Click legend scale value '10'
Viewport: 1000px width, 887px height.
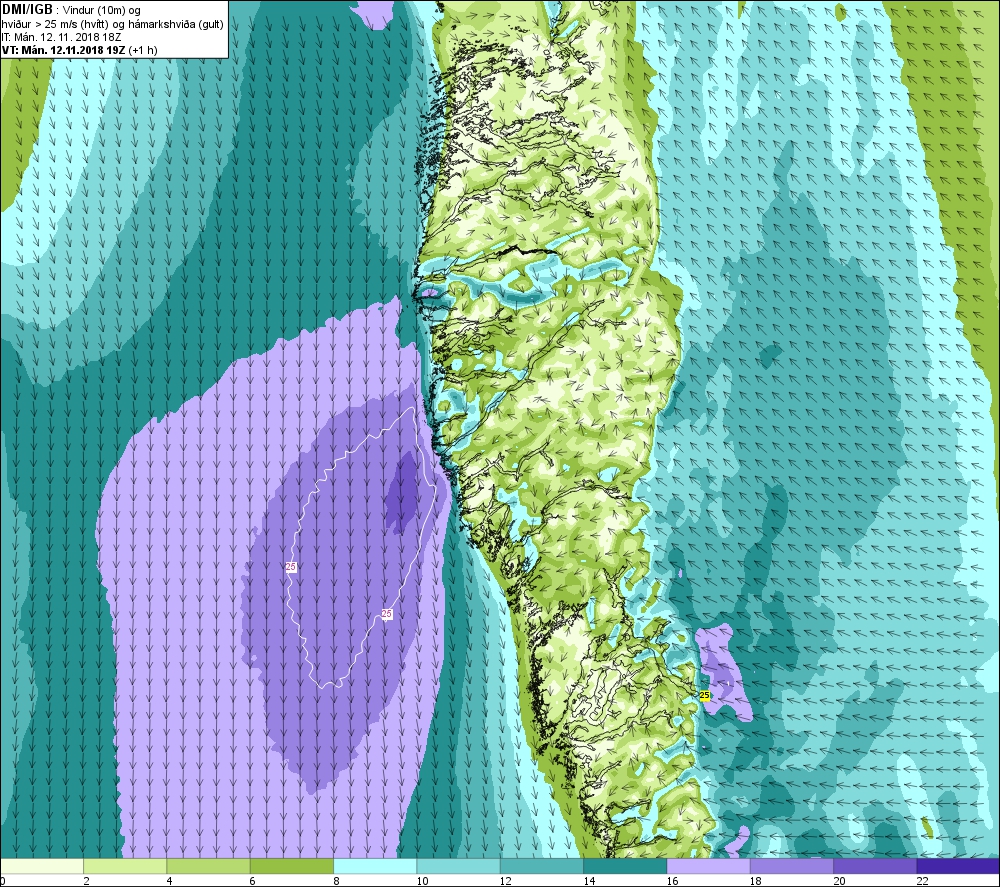[422, 881]
